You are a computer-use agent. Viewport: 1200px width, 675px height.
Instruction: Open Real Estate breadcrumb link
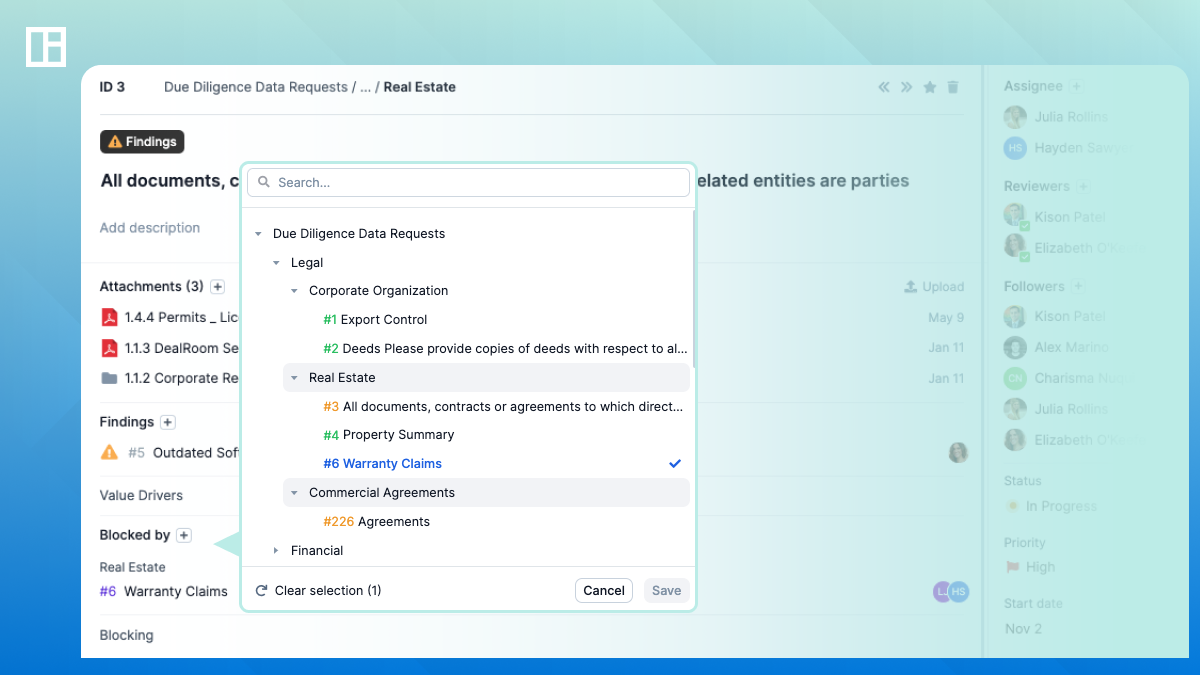[420, 87]
